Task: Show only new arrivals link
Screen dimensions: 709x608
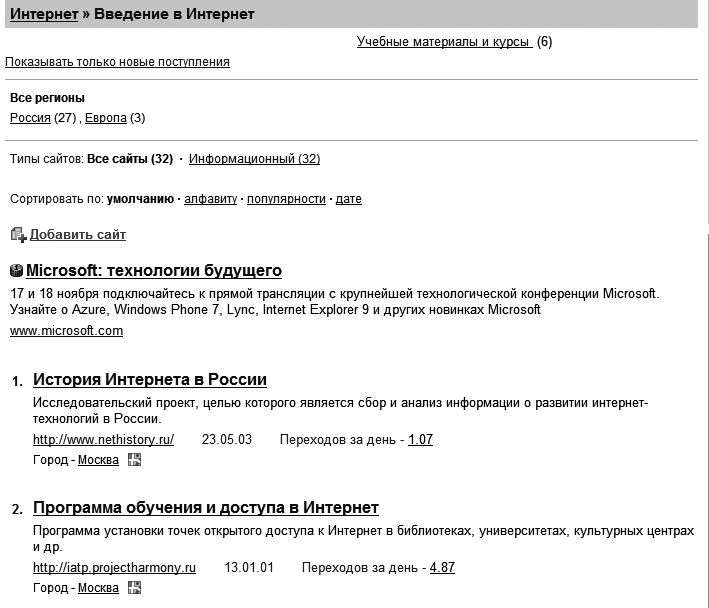Action: [x=118, y=62]
